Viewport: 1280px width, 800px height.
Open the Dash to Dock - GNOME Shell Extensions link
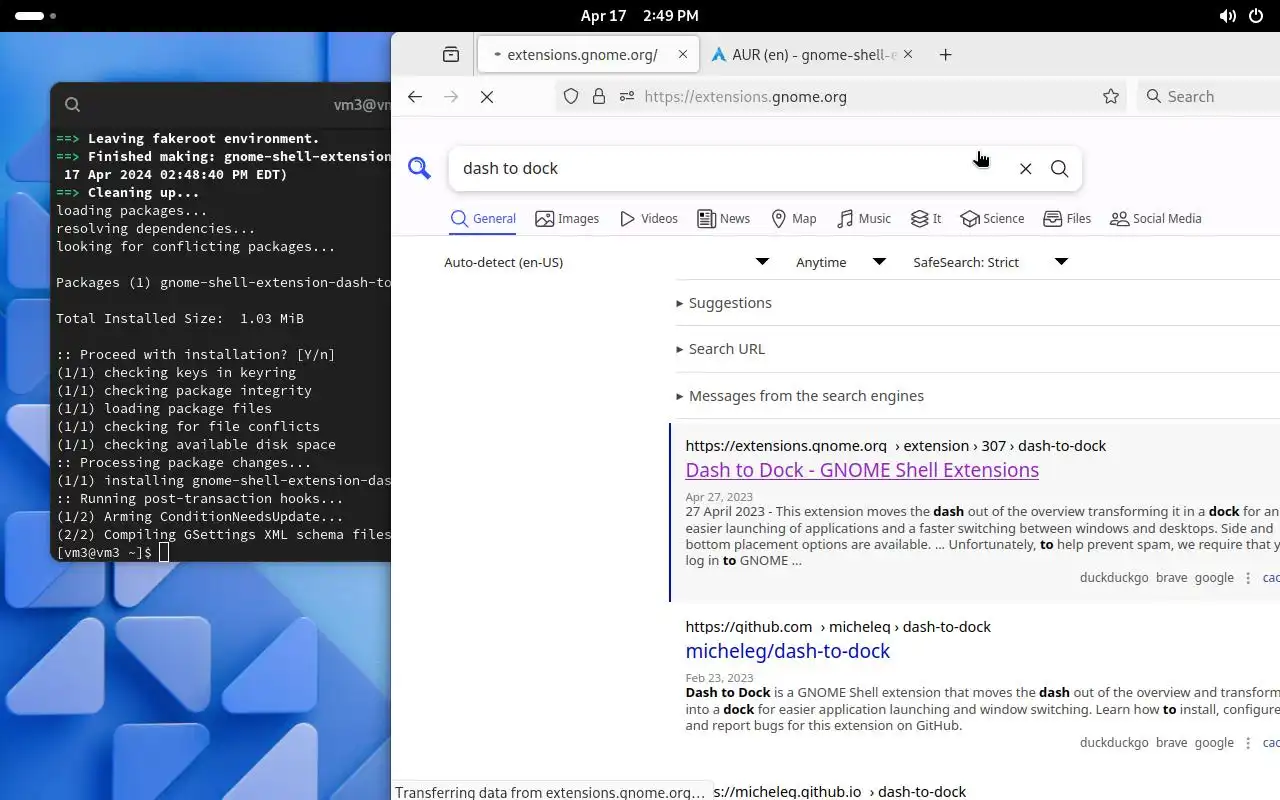tap(862, 470)
